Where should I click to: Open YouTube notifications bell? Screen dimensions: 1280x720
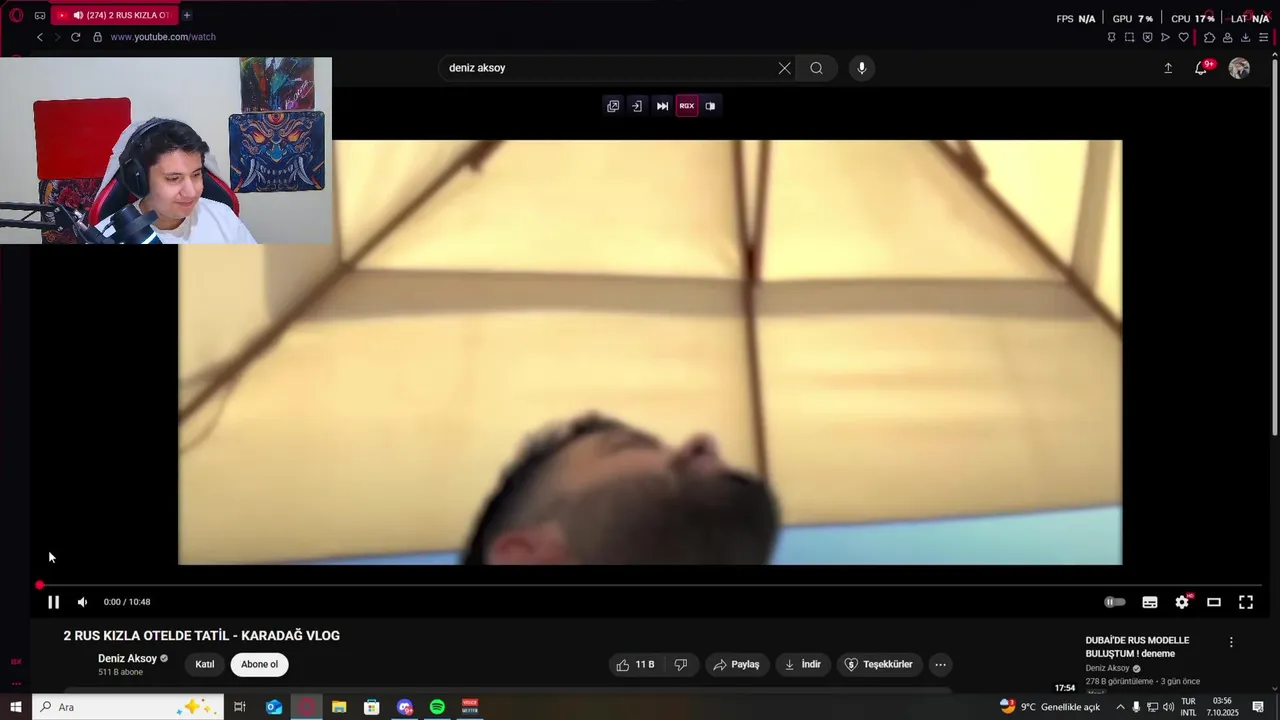[1201, 68]
